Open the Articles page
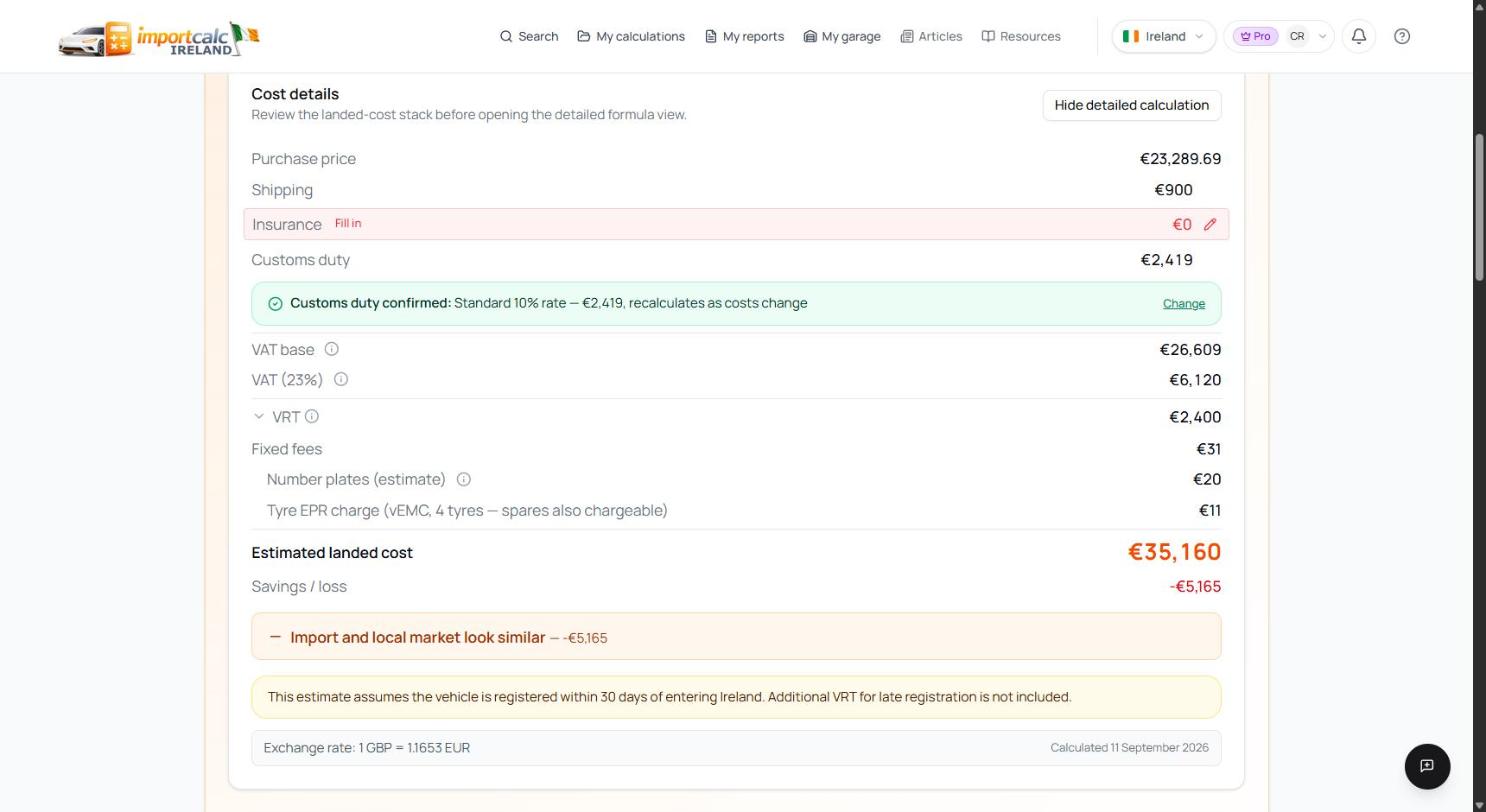Viewport: 1486px width, 812px height. 931,36
